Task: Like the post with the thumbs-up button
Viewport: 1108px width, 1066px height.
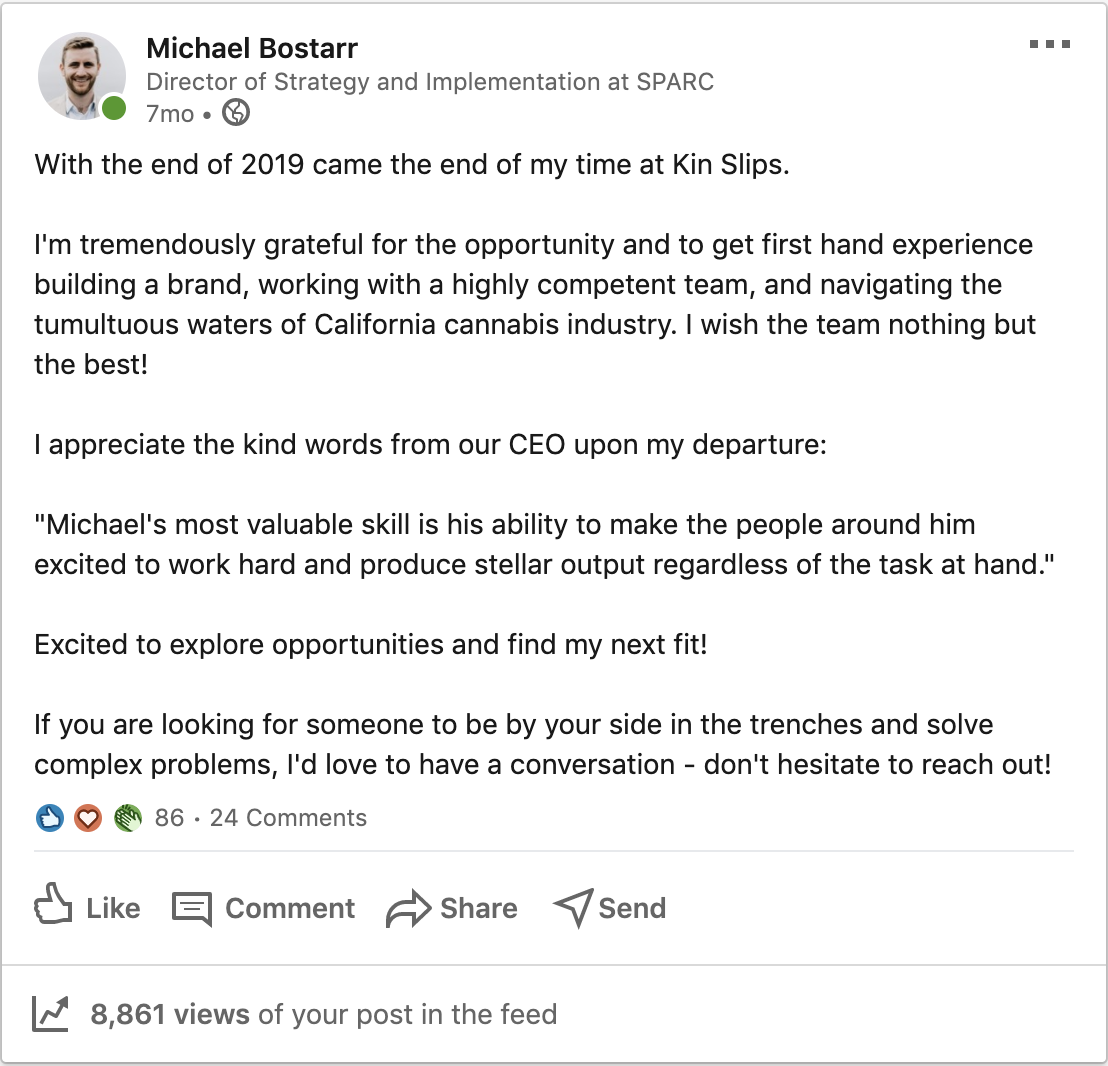Action: pyautogui.click(x=87, y=908)
